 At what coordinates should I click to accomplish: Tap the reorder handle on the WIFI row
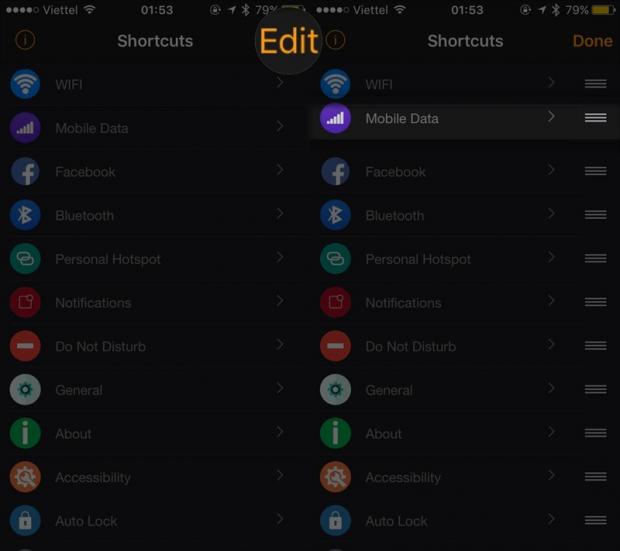point(595,83)
